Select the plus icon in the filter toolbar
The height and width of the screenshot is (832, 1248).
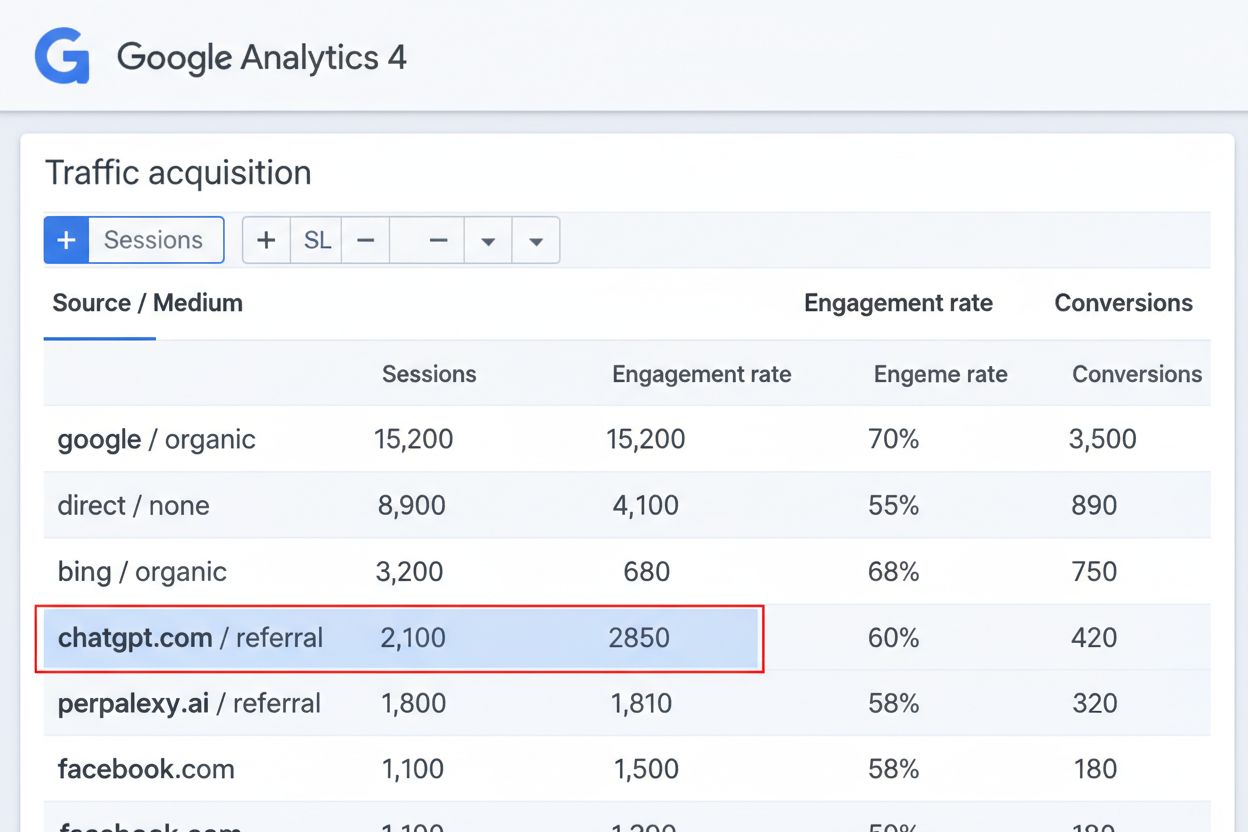266,240
